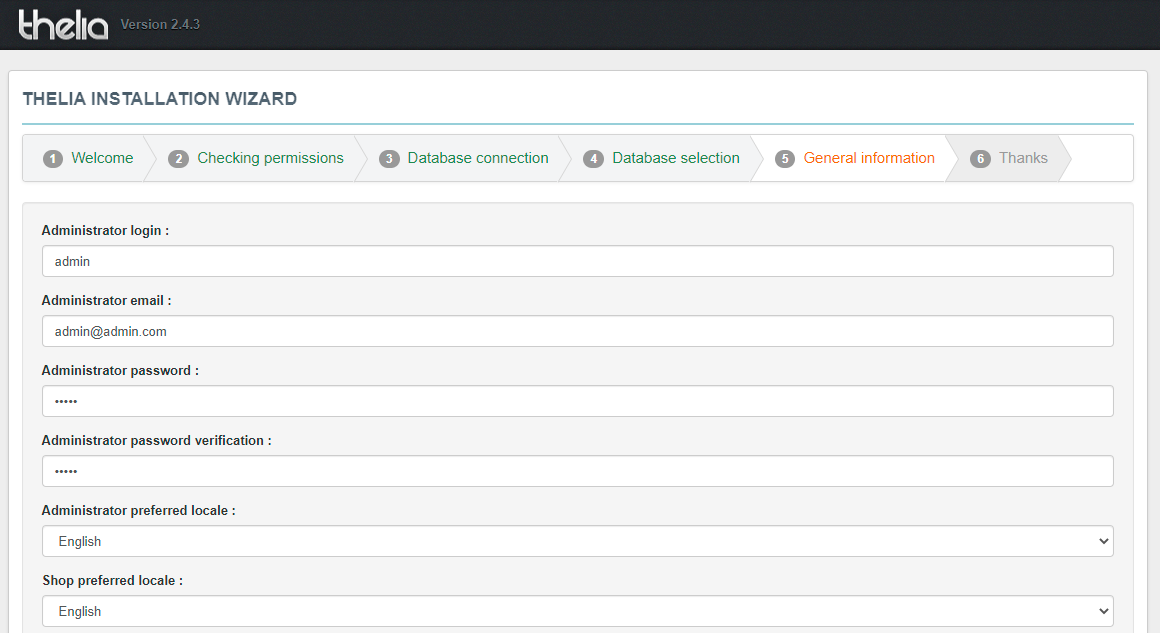Click the Thelia logo in the header
The image size is (1160, 633).
click(63, 24)
